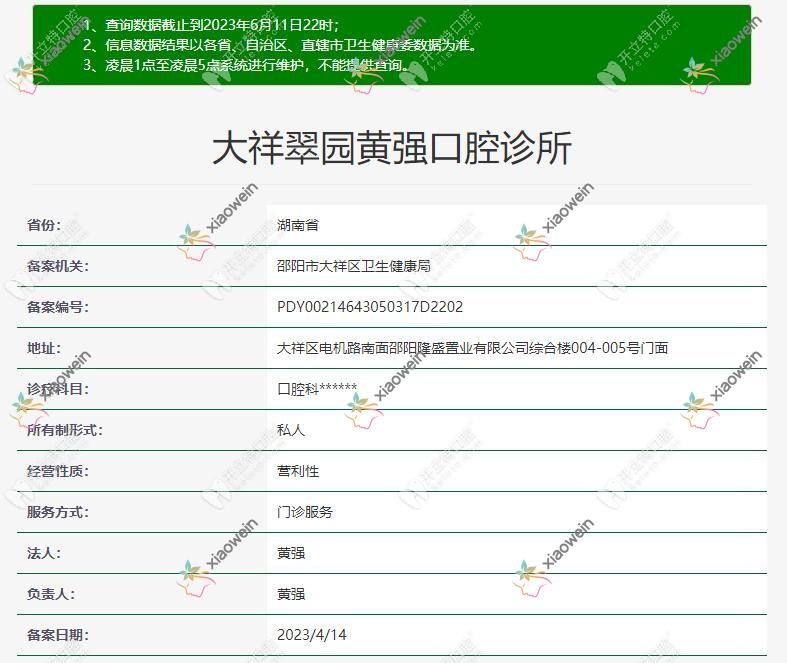
Task: Click the 法人 label
Action: [44, 553]
